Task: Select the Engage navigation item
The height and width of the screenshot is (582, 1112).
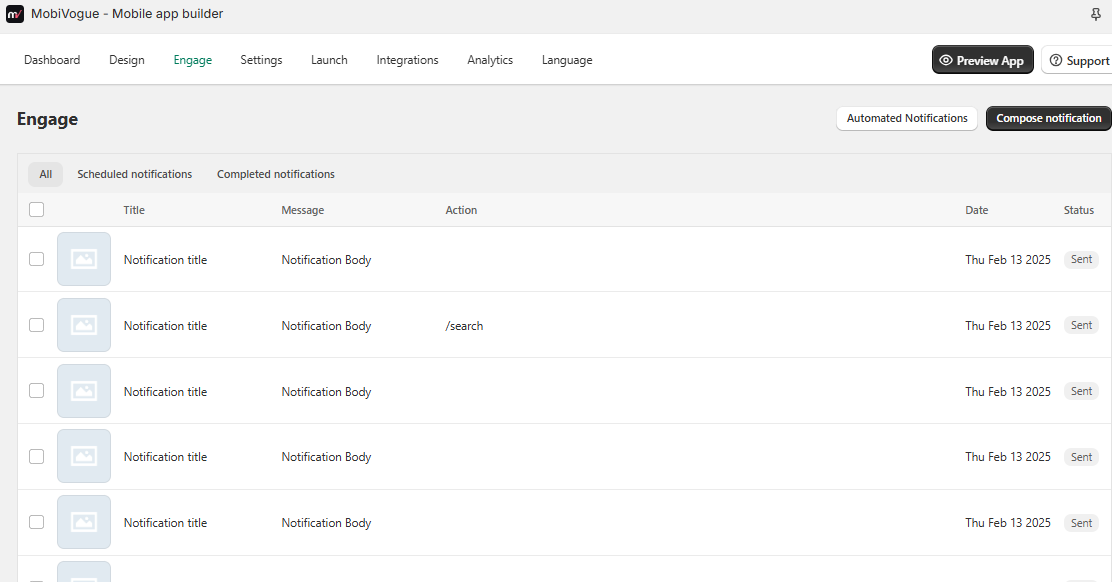Action: tap(193, 60)
